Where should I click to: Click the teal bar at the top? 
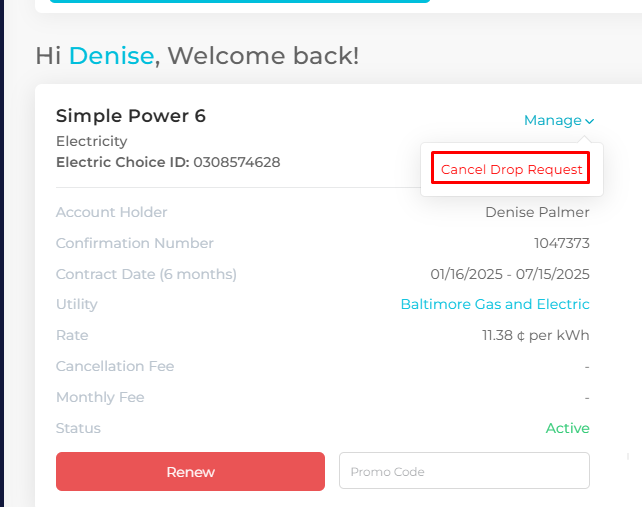click(x=240, y=1)
